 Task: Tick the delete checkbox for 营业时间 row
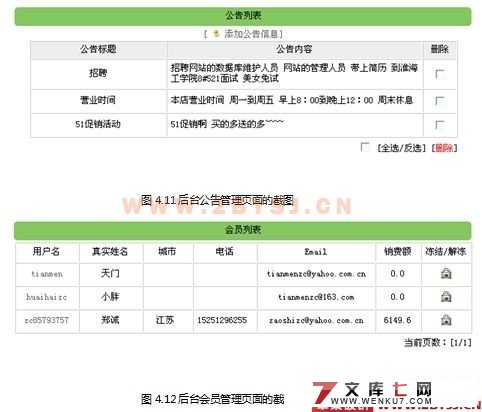[440, 101]
